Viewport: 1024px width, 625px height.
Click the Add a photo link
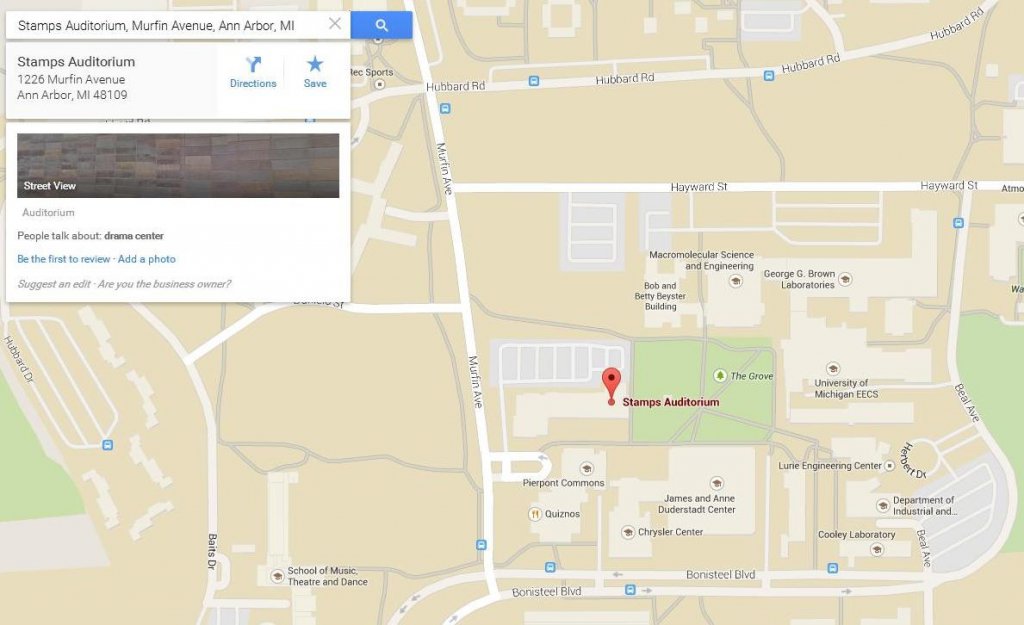pos(147,259)
